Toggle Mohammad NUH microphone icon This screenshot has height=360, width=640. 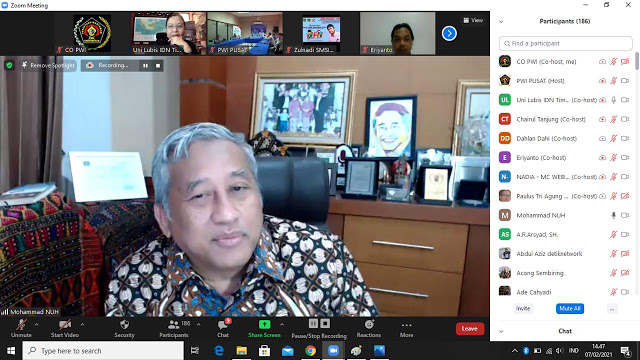click(x=613, y=215)
